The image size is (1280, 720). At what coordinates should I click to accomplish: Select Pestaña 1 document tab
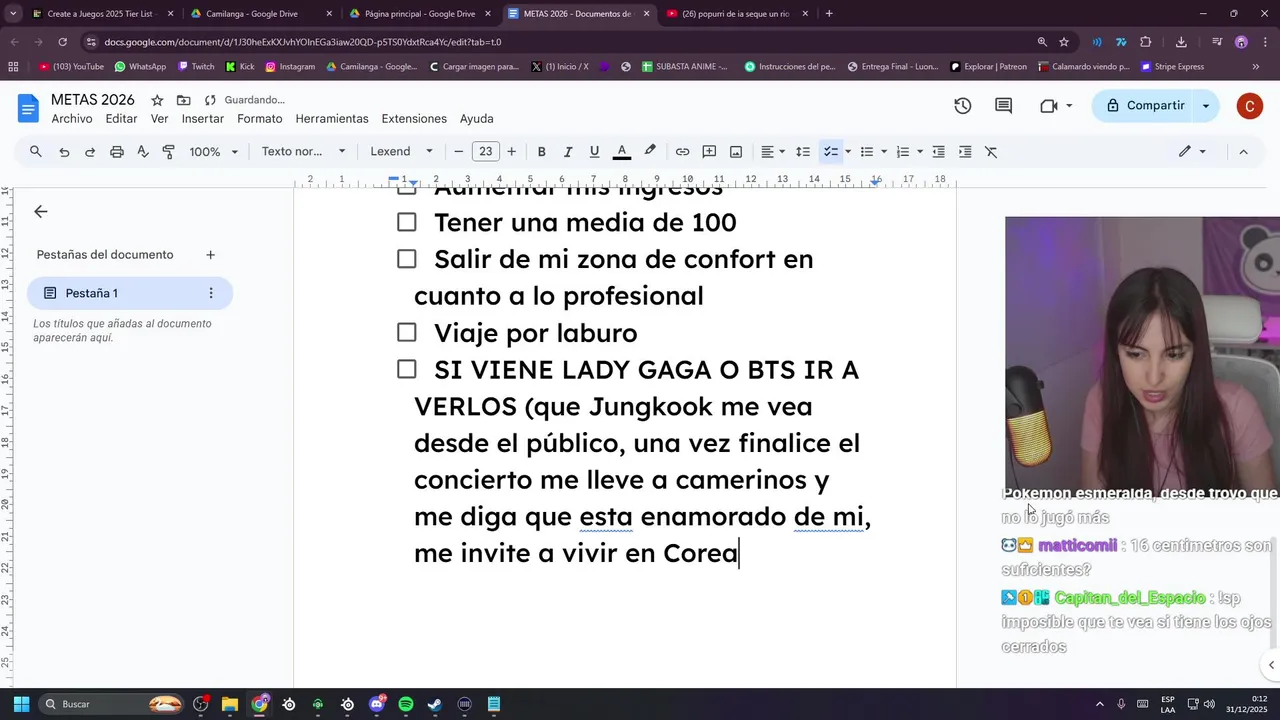[x=130, y=293]
